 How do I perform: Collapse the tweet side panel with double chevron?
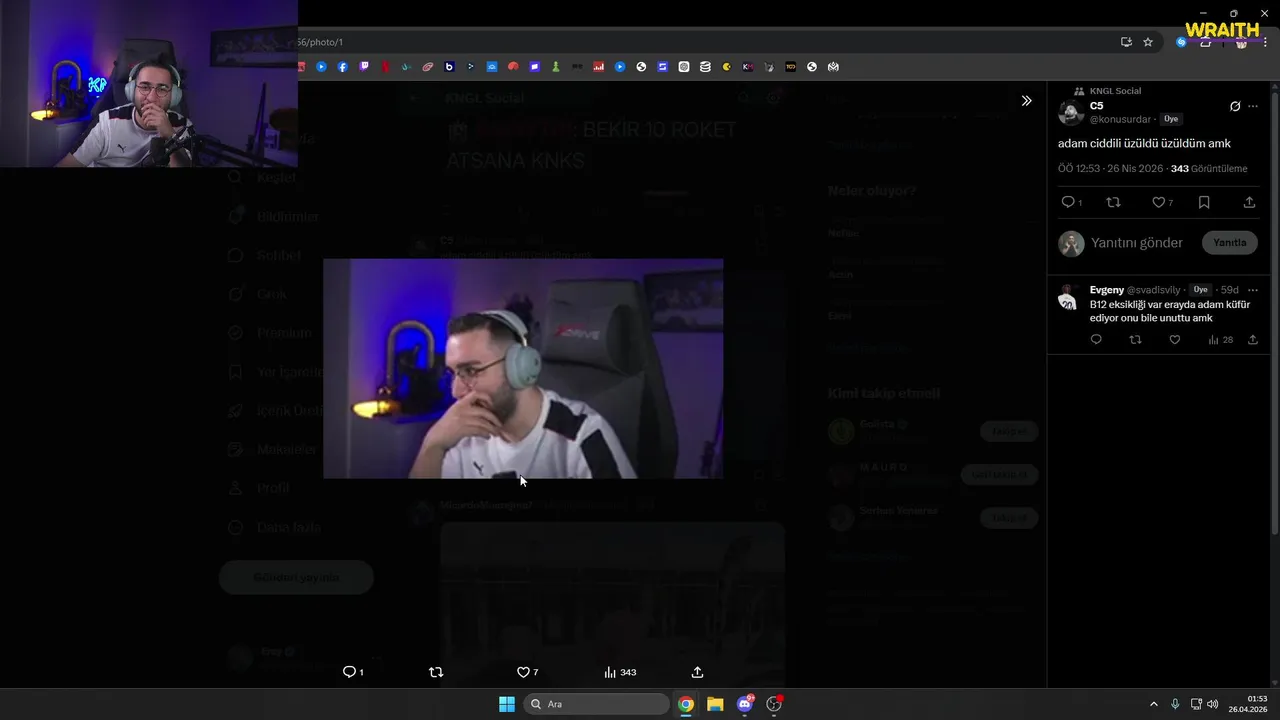[1026, 100]
